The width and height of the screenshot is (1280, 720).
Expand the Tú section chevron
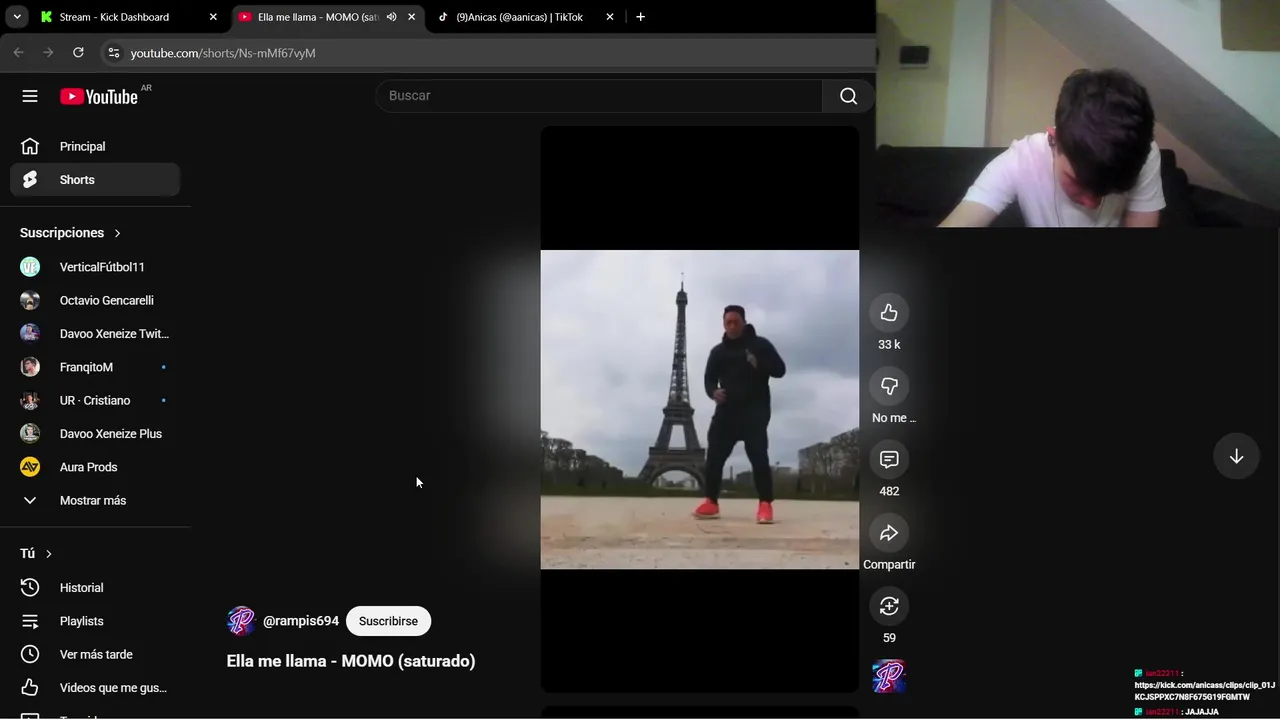48,554
